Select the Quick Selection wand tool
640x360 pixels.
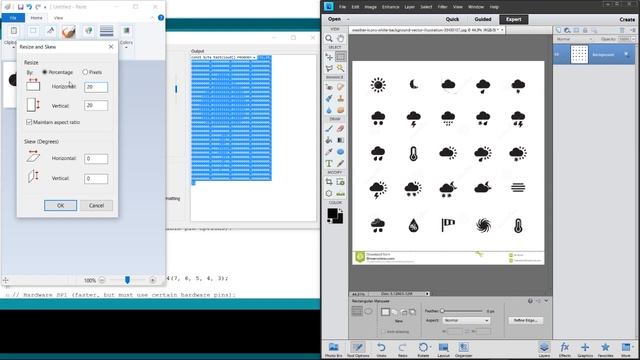[340, 68]
